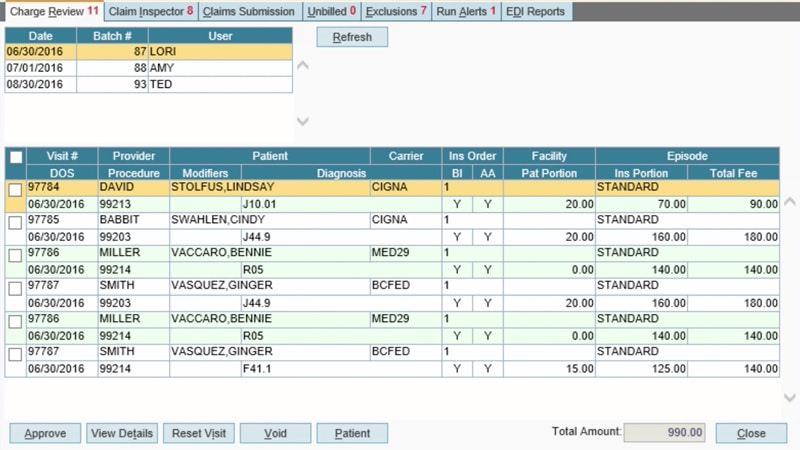Toggle the select-all checkbox in header
The height and width of the screenshot is (450, 800).
pyautogui.click(x=16, y=157)
